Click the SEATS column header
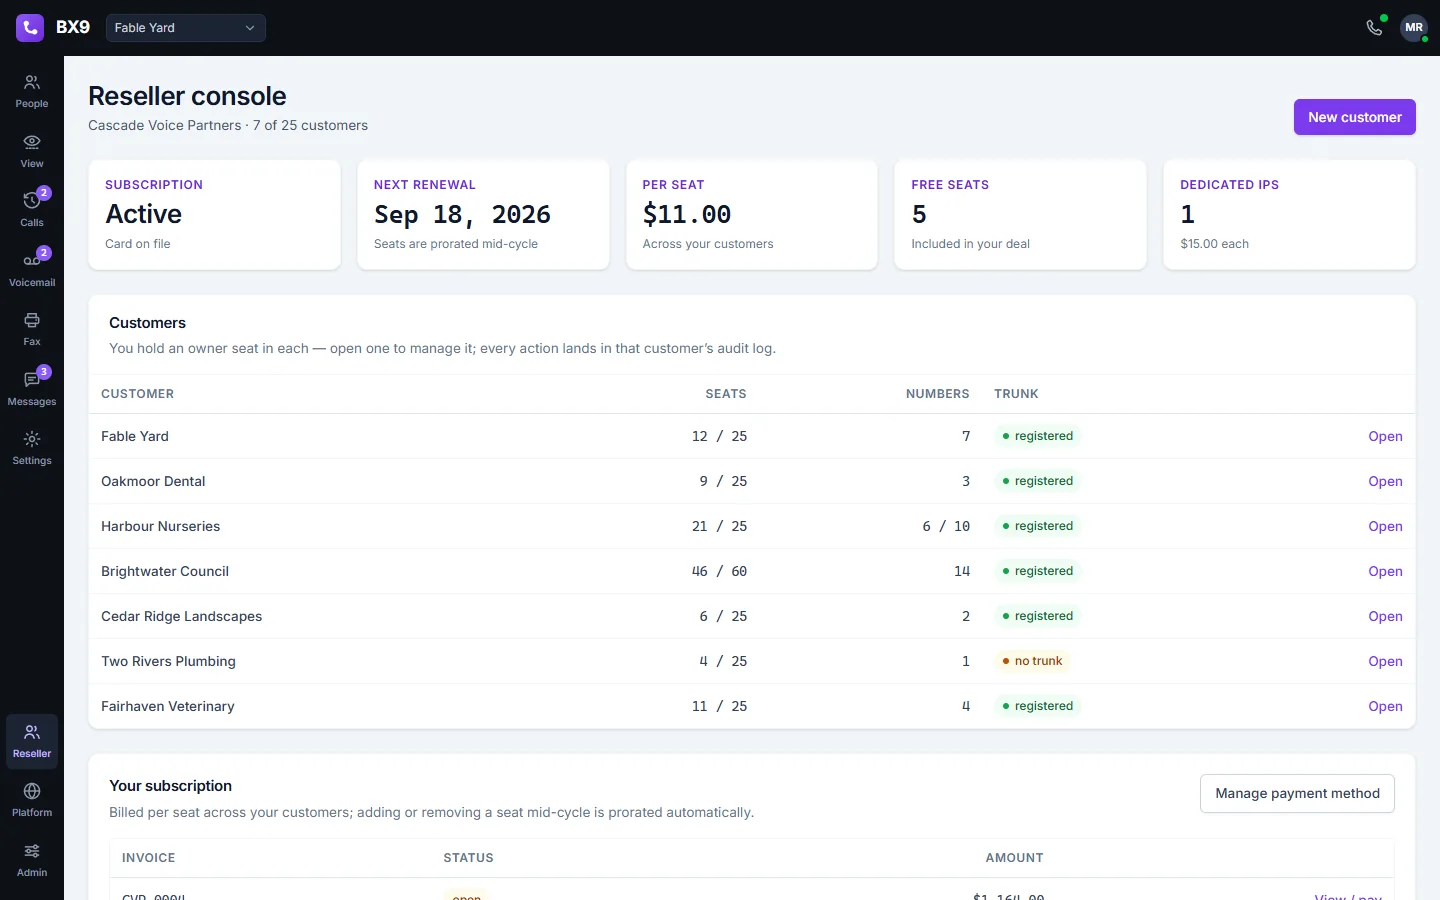This screenshot has height=900, width=1440. [x=726, y=394]
